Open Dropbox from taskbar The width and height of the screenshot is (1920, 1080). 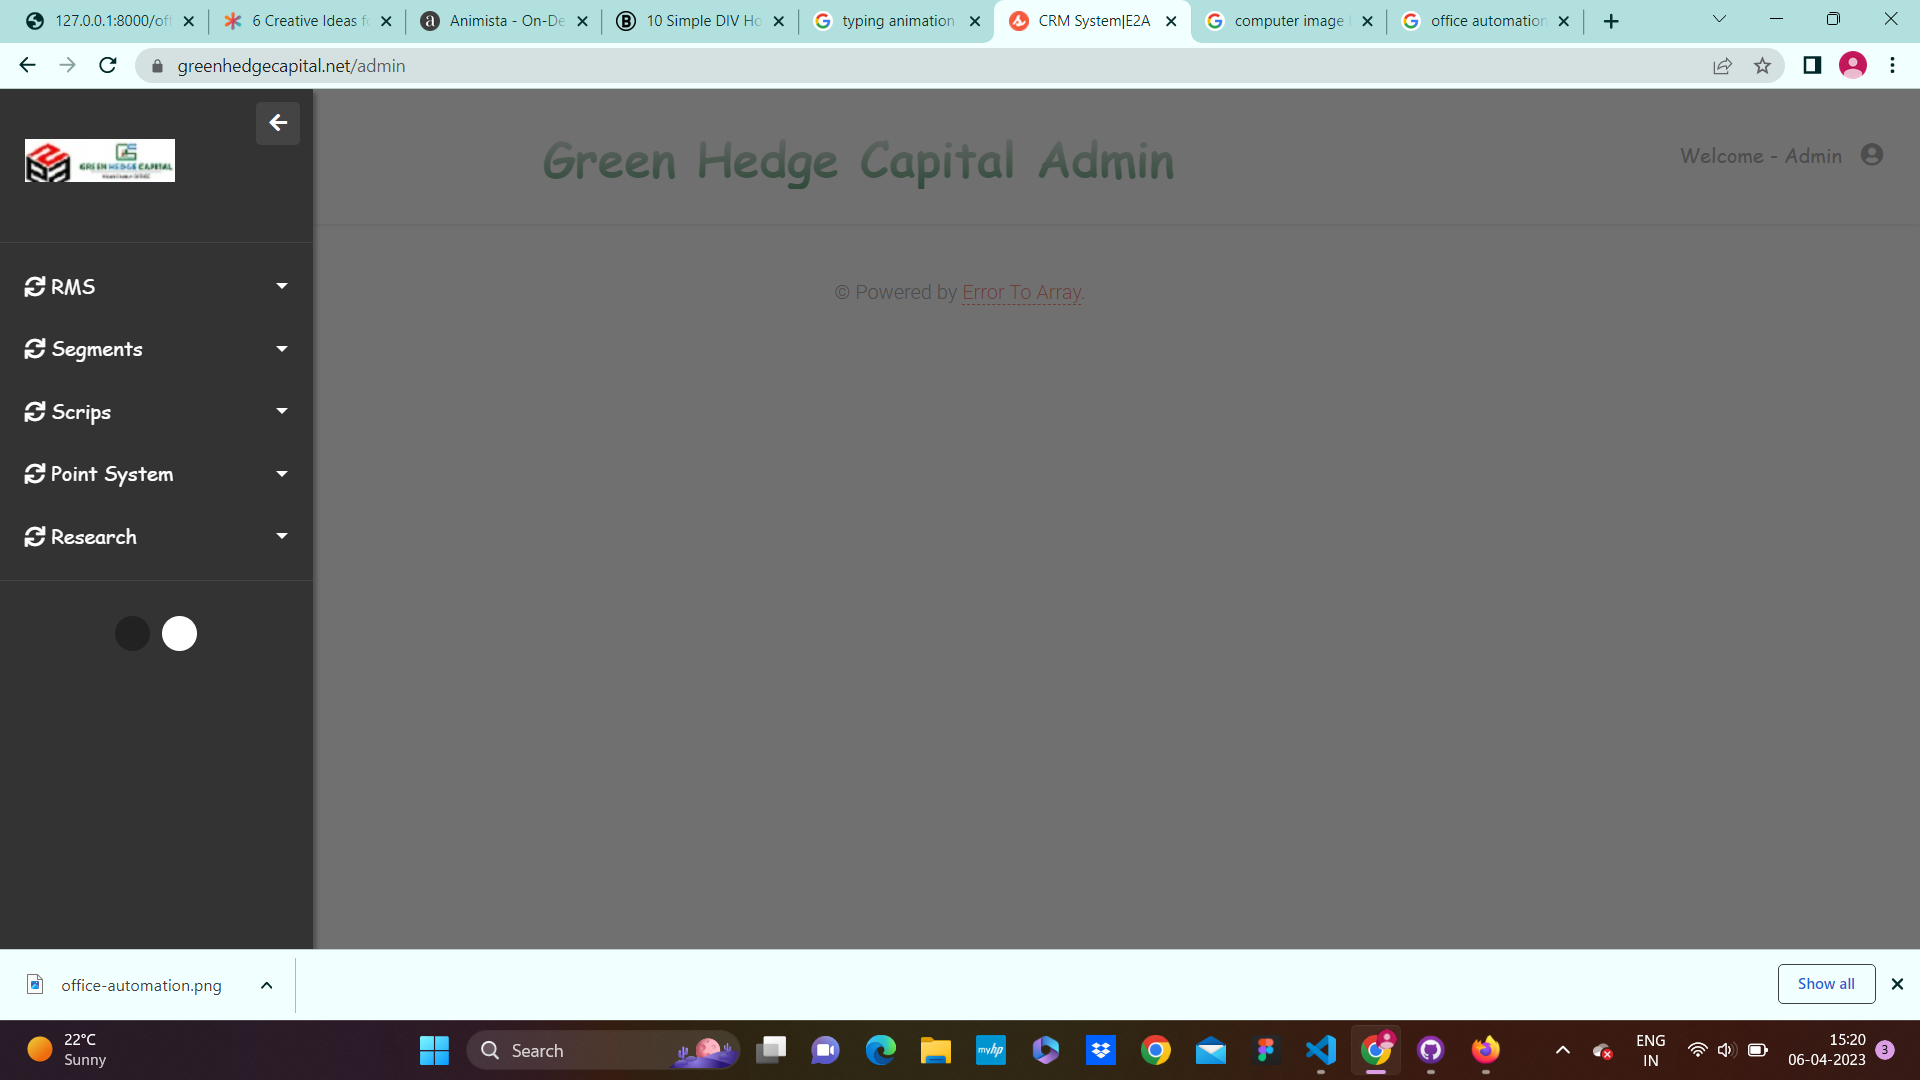click(1100, 1050)
